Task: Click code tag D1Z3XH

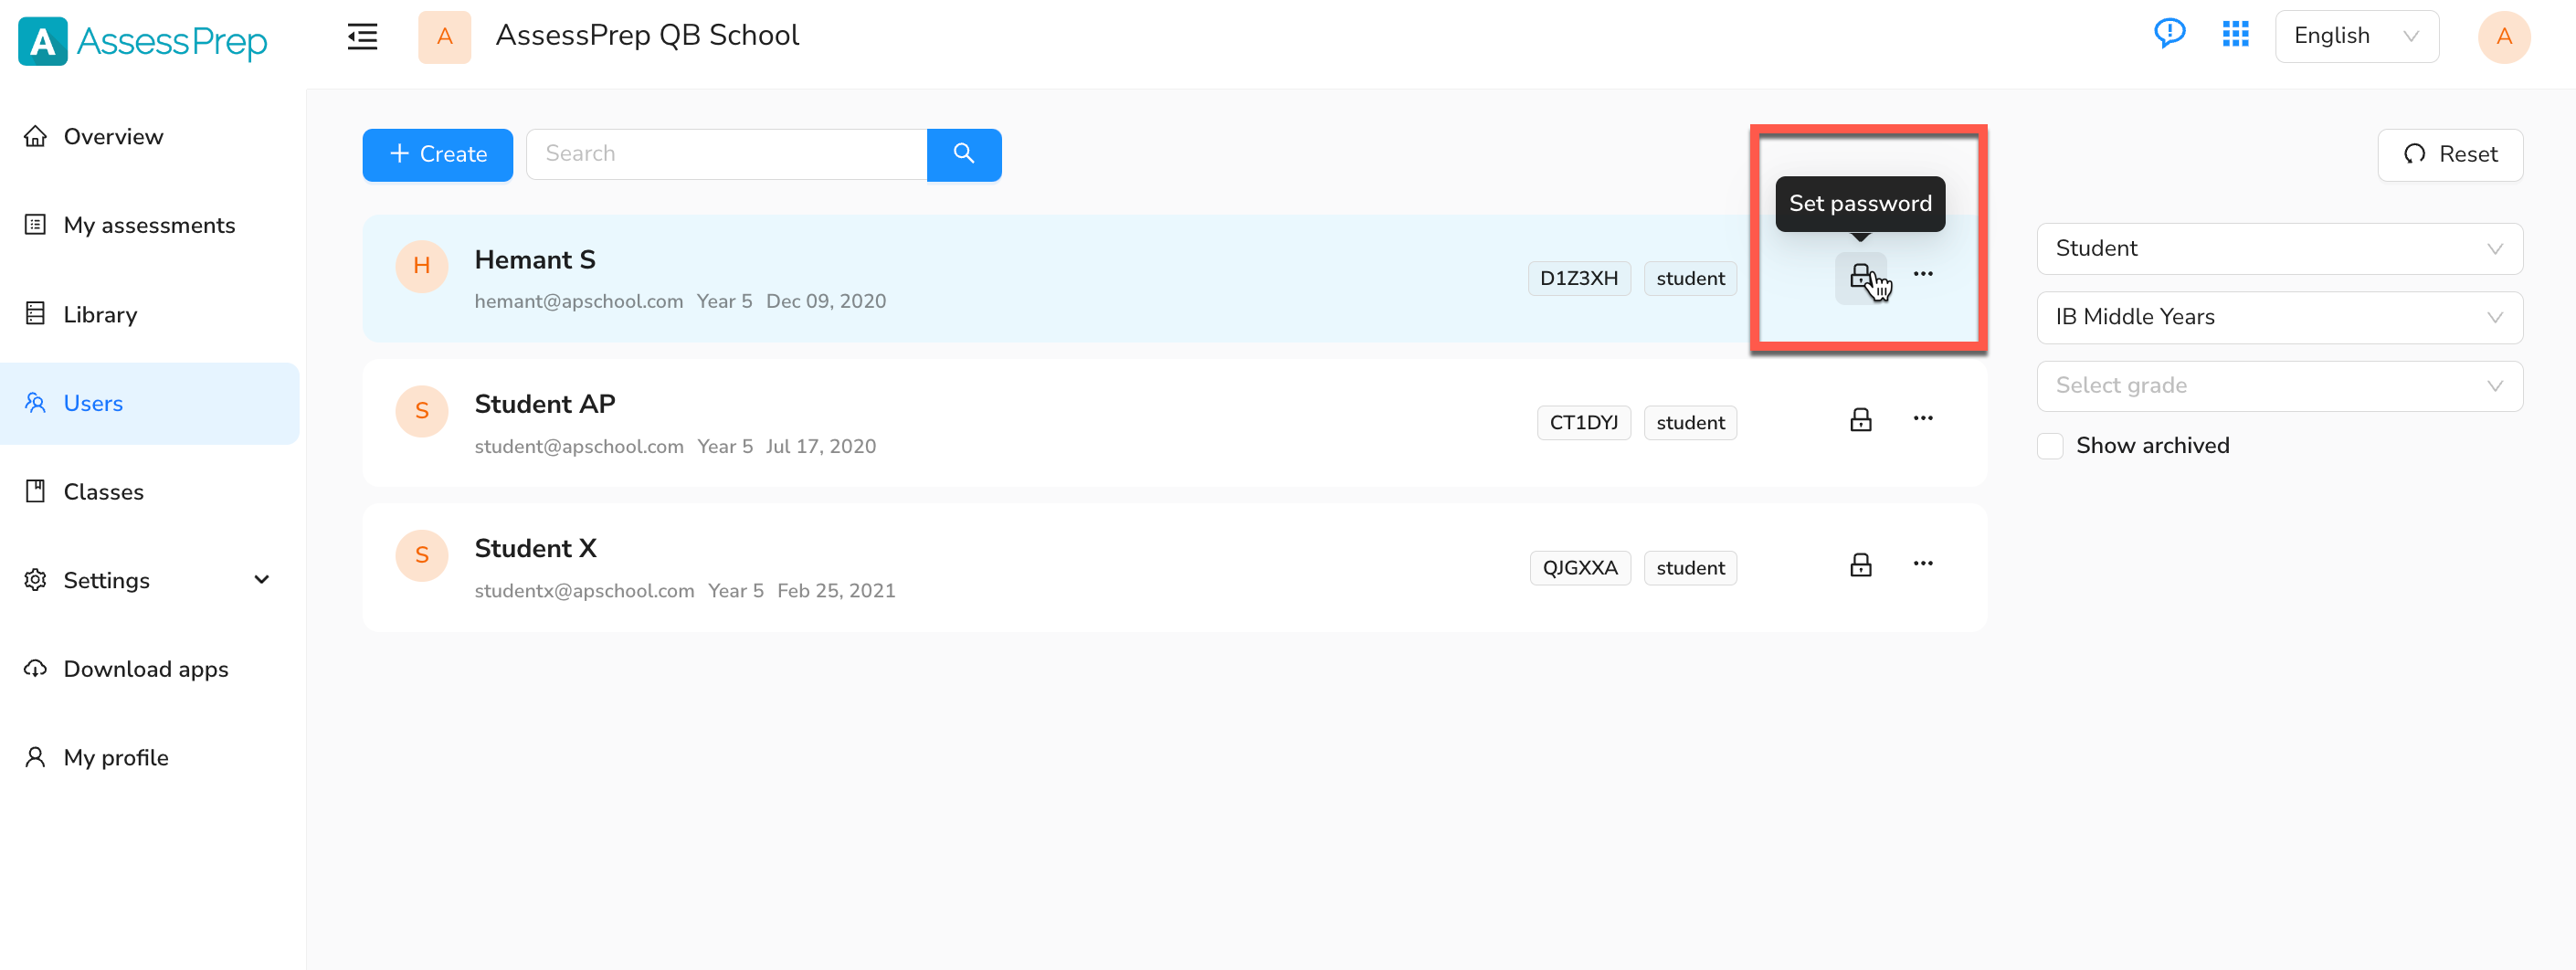Action: coord(1578,278)
